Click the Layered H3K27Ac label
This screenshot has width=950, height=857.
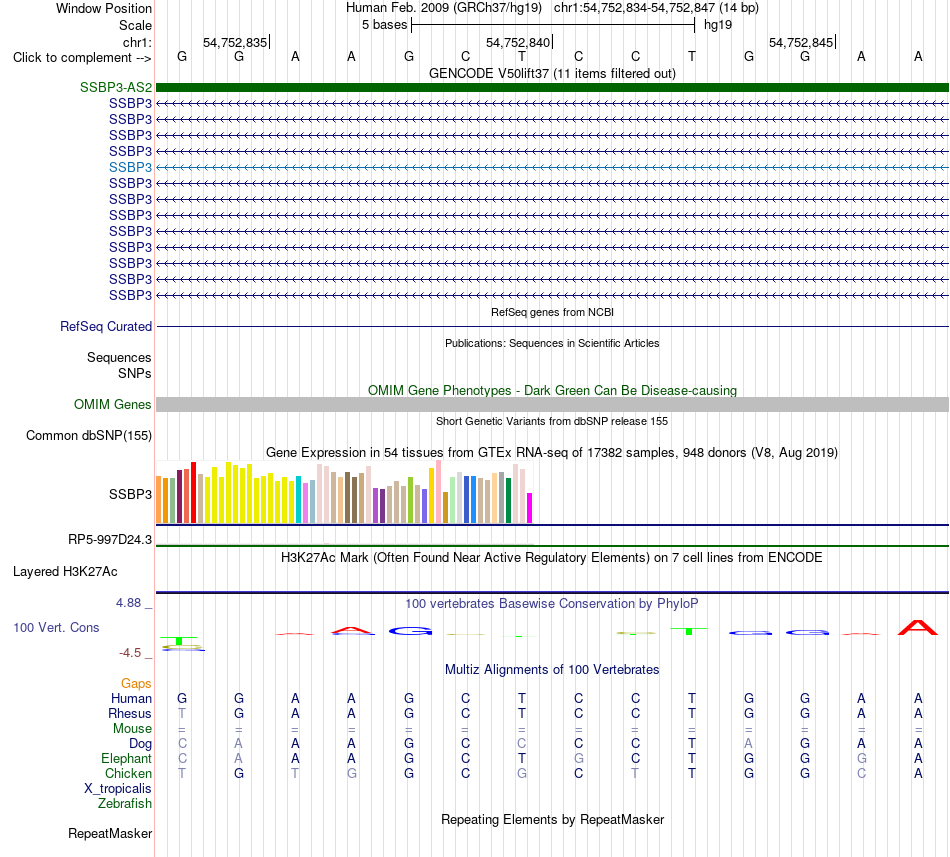[x=65, y=571]
